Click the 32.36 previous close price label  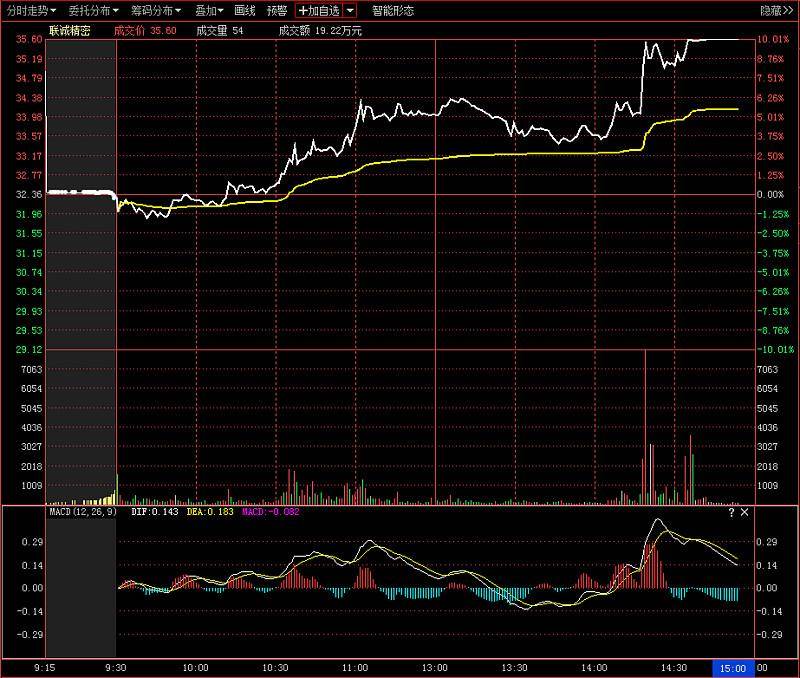point(29,194)
